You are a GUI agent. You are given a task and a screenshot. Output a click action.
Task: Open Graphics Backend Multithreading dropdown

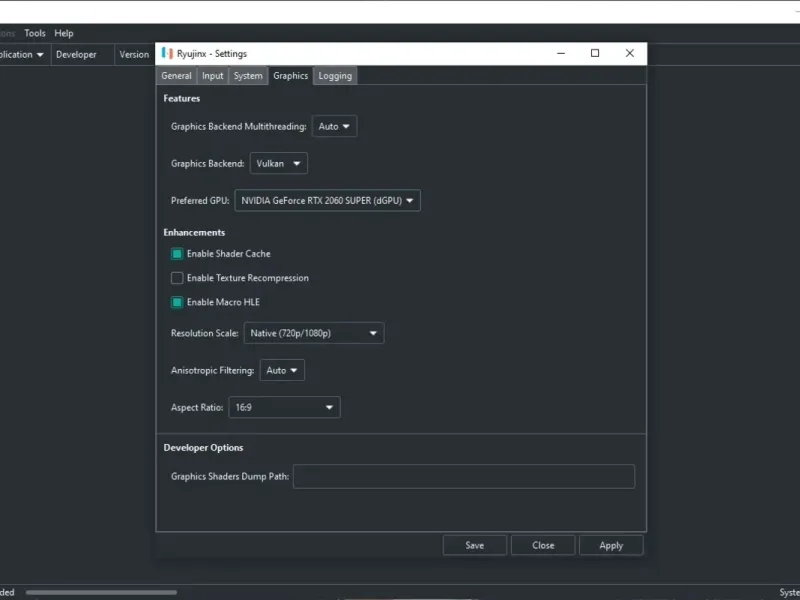tap(334, 127)
